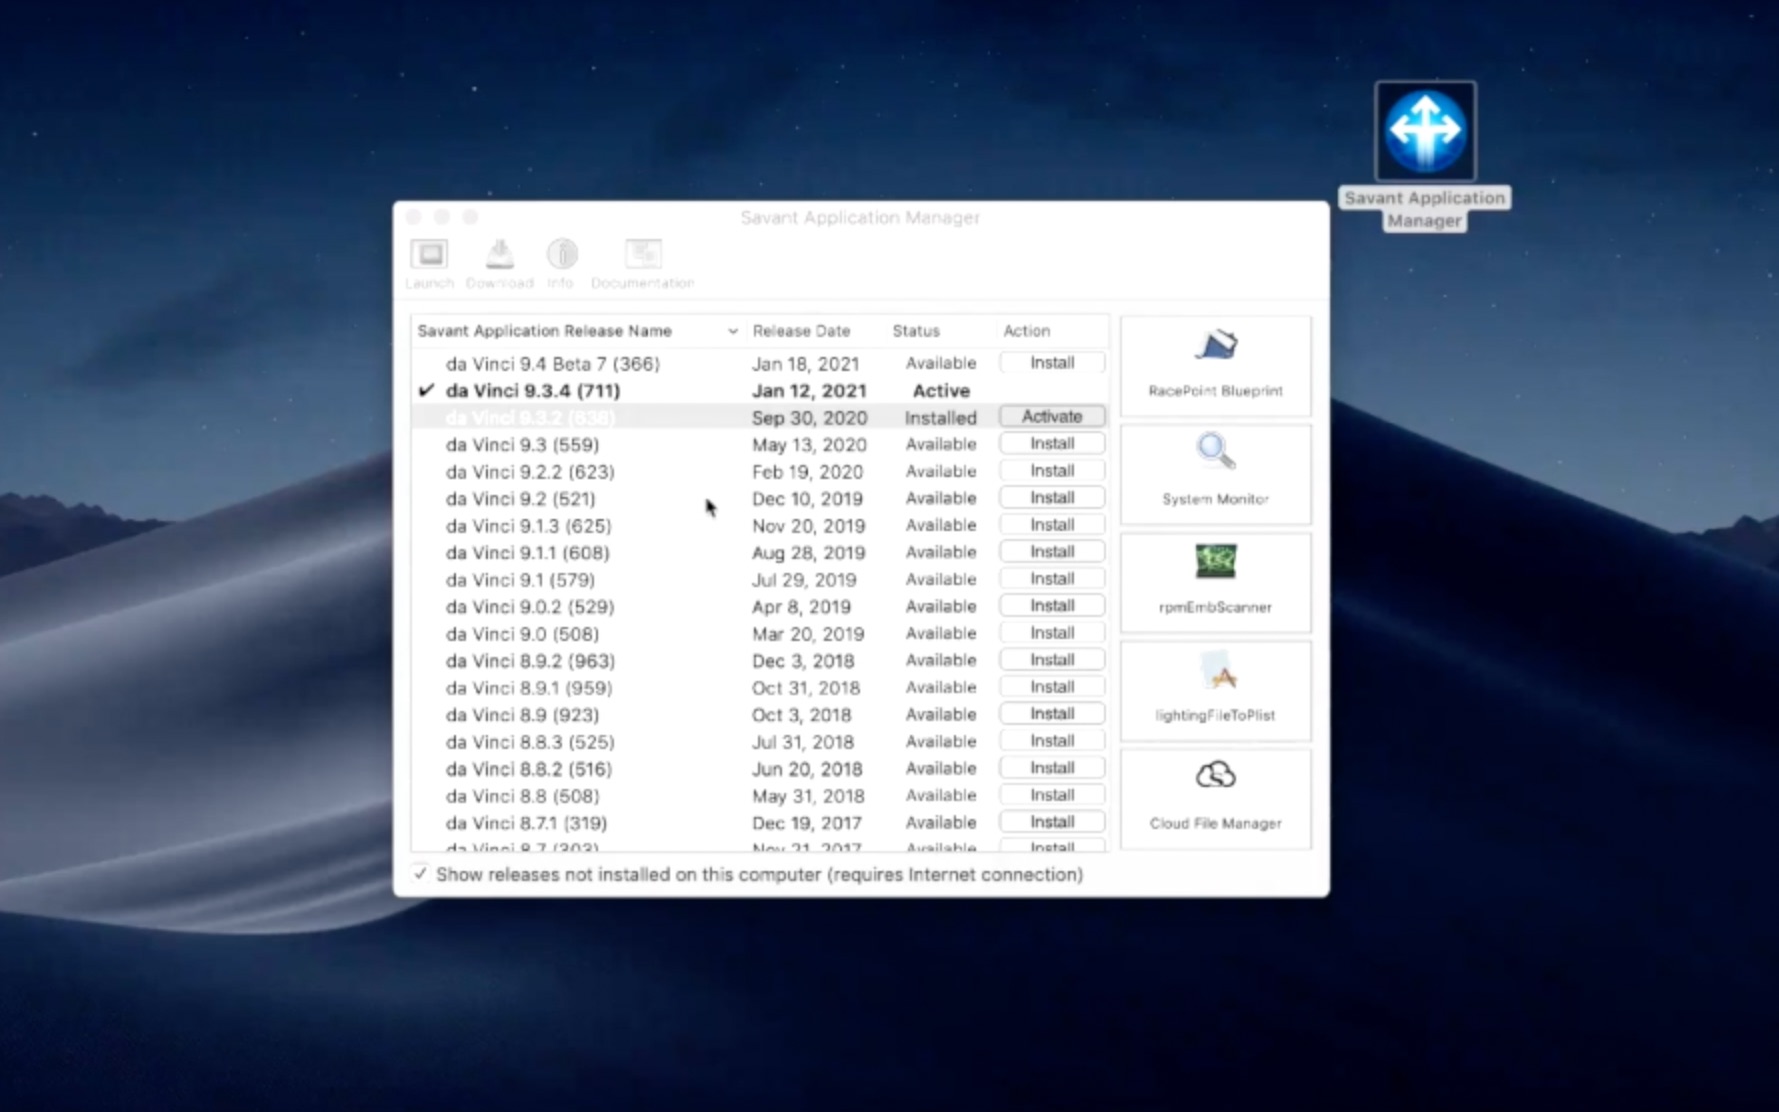1779x1112 pixels.
Task: Install da Vinci 8.8.3 (525)
Action: [x=1052, y=740]
